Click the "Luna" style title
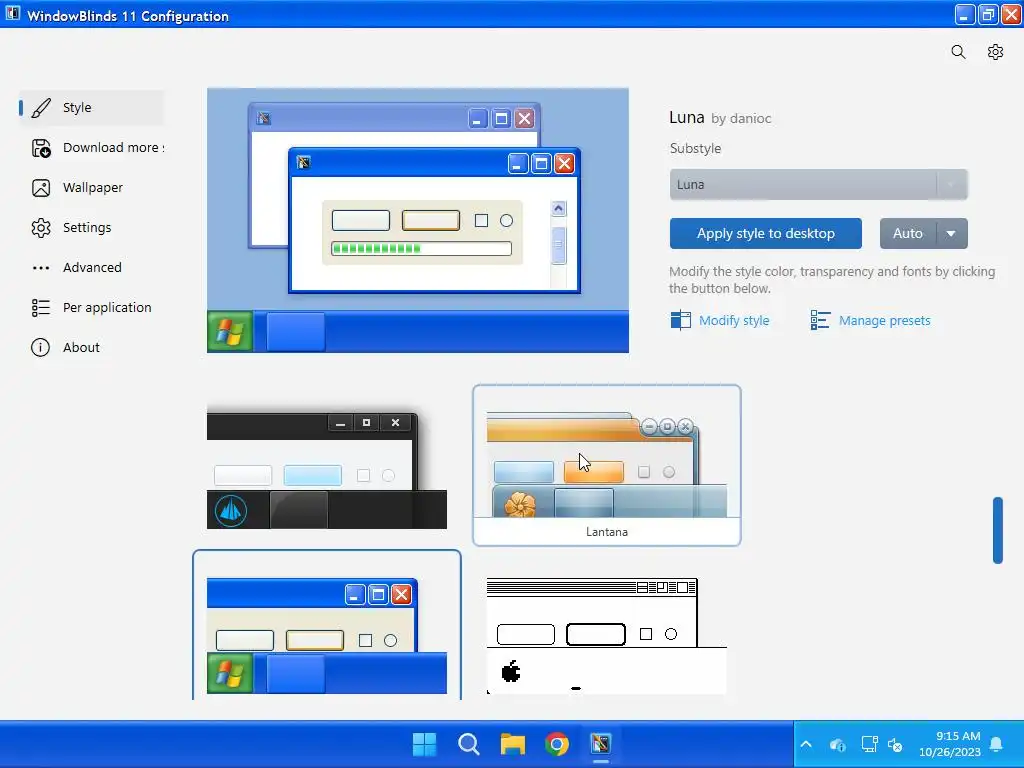1024x768 pixels. click(x=687, y=118)
